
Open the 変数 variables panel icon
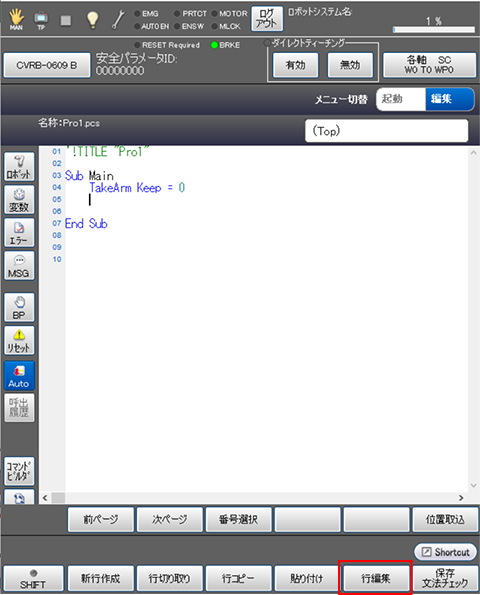(19, 200)
